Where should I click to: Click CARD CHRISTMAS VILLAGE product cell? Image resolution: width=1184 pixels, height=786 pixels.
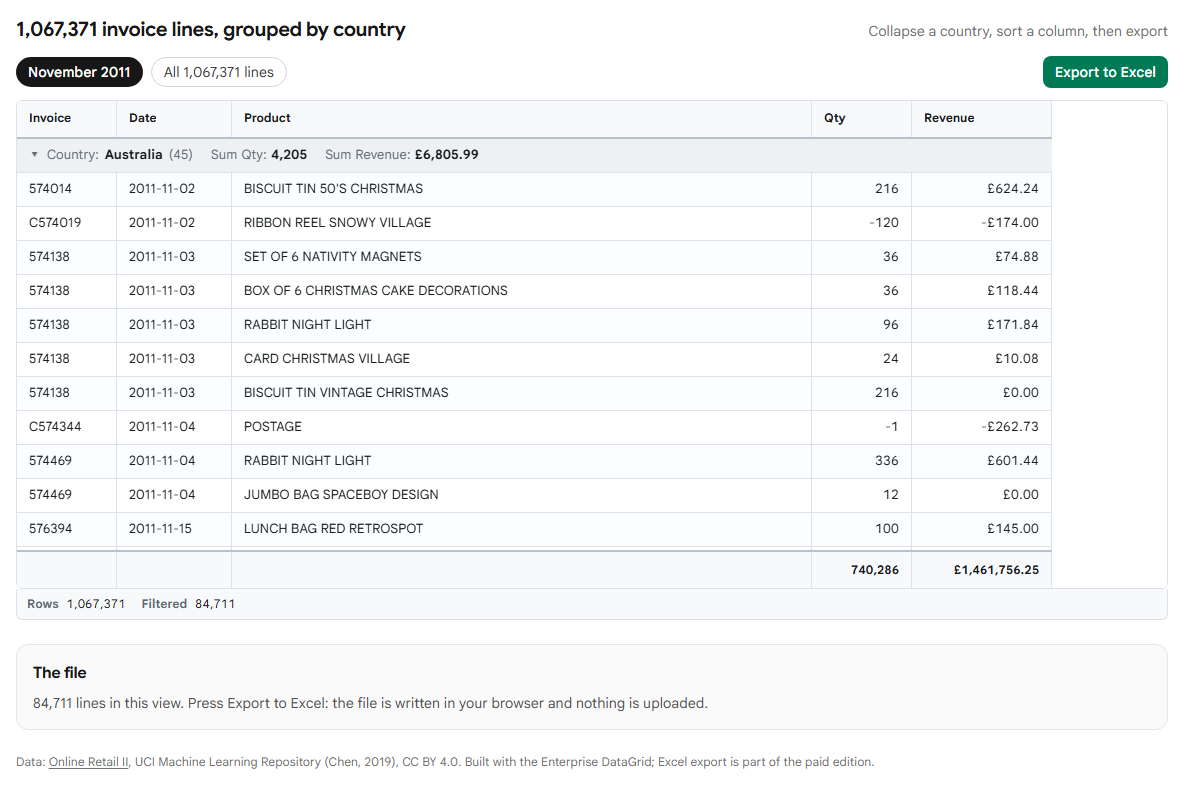pos(521,359)
